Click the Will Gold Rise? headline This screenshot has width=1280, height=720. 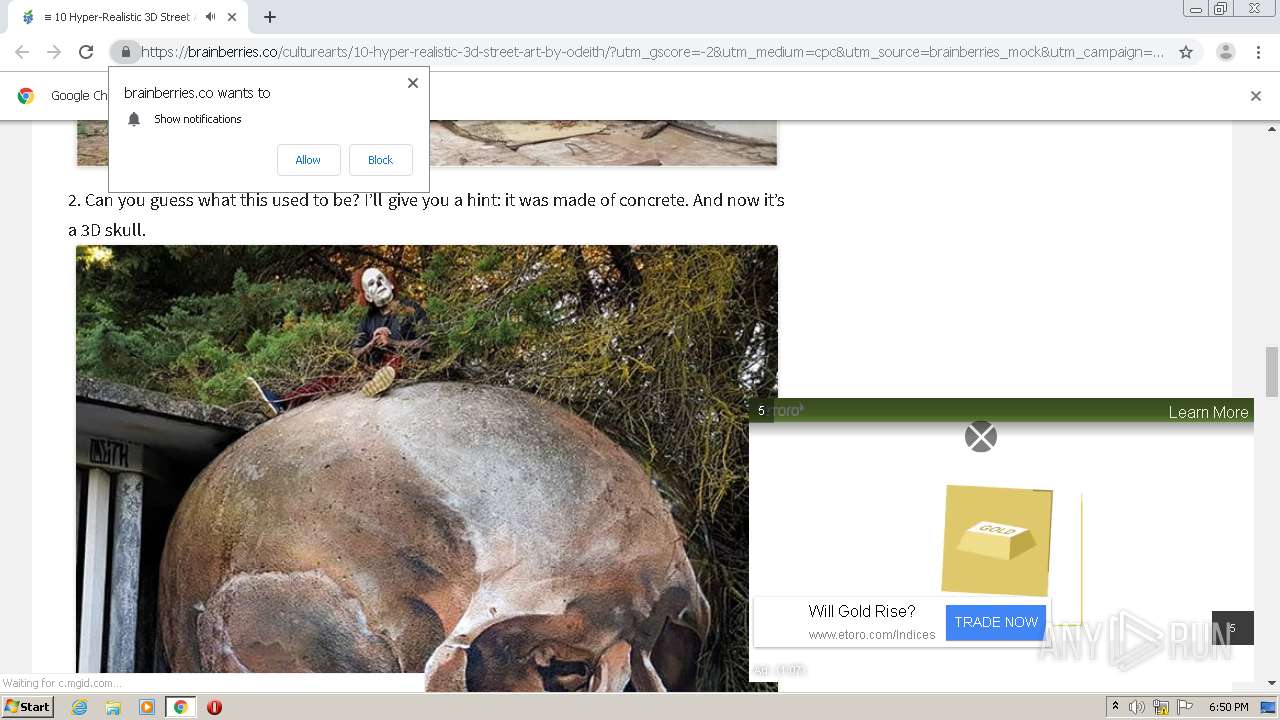tap(862, 611)
